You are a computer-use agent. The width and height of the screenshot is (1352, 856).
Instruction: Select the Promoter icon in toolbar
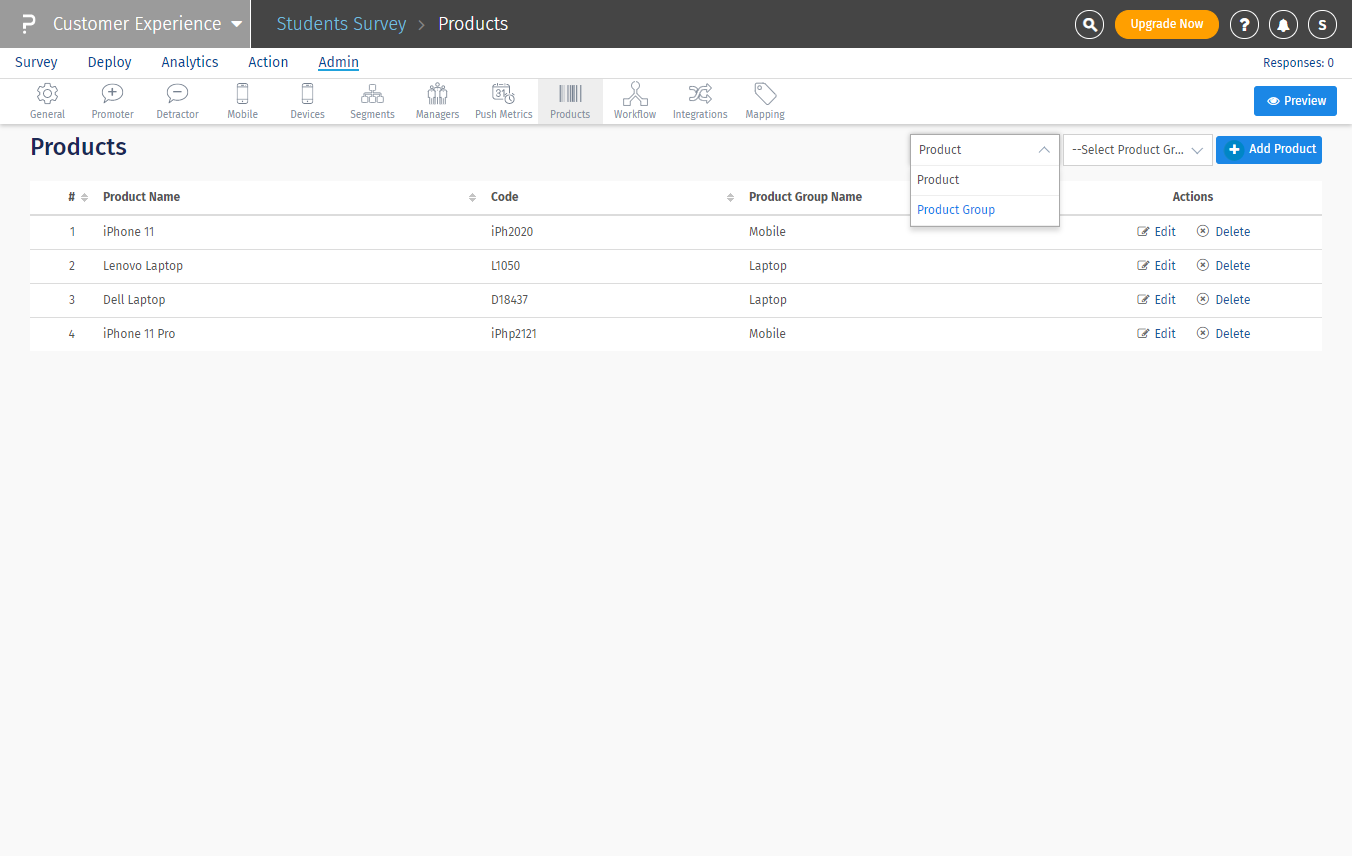pos(112,95)
